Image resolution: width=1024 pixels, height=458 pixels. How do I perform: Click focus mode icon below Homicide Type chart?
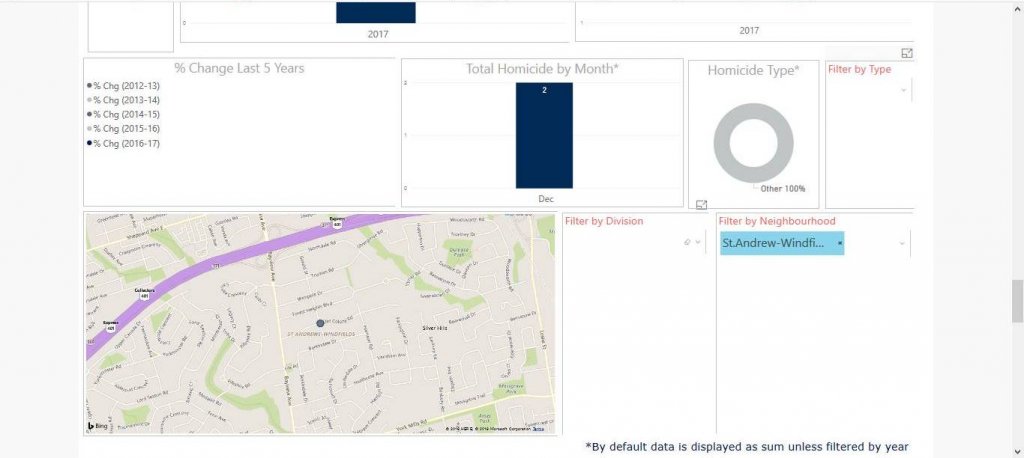(701, 204)
